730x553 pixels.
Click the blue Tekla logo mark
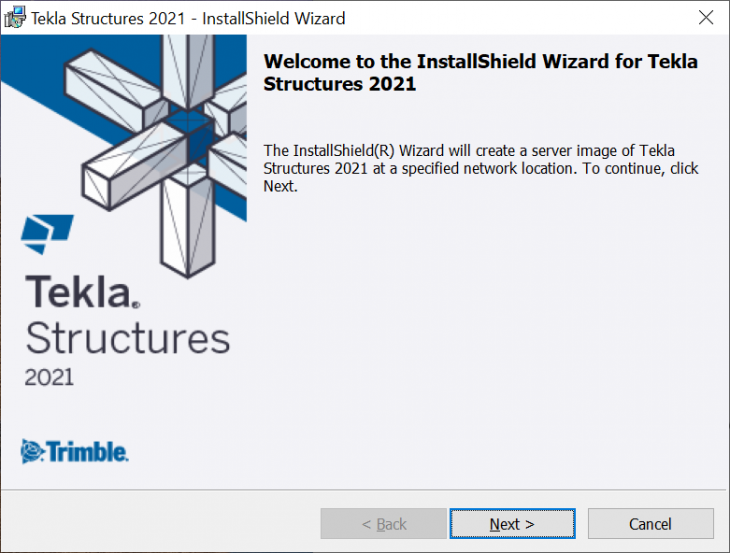[47, 234]
